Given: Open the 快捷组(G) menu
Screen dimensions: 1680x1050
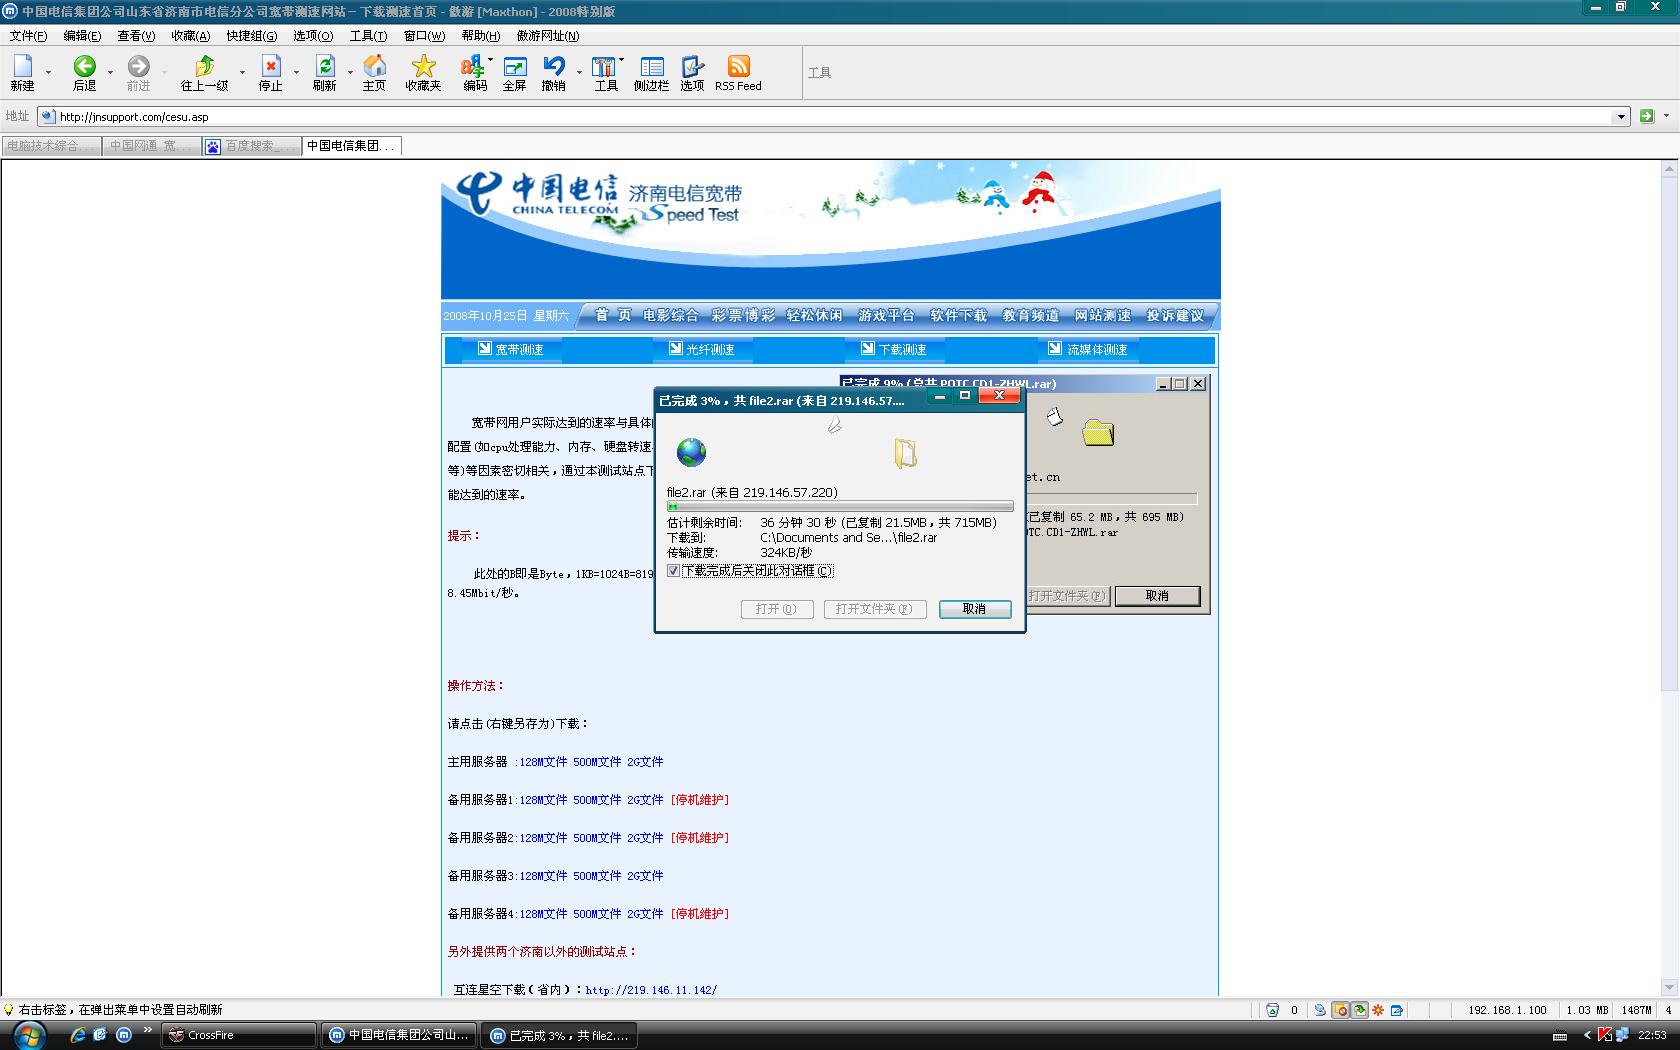Looking at the screenshot, I should [251, 35].
